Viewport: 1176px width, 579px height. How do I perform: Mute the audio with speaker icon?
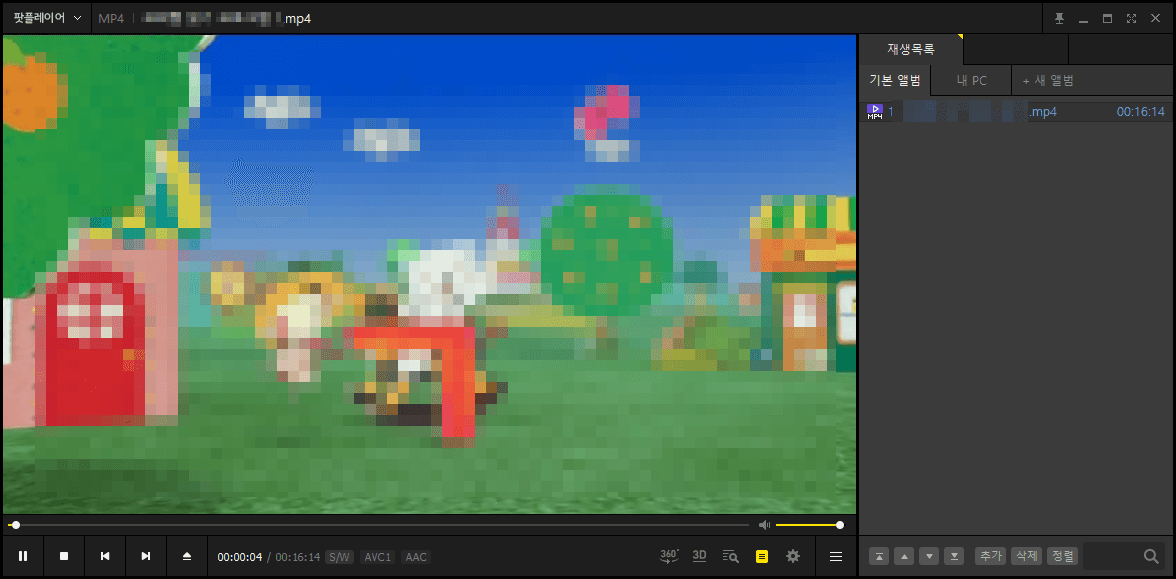[x=764, y=525]
